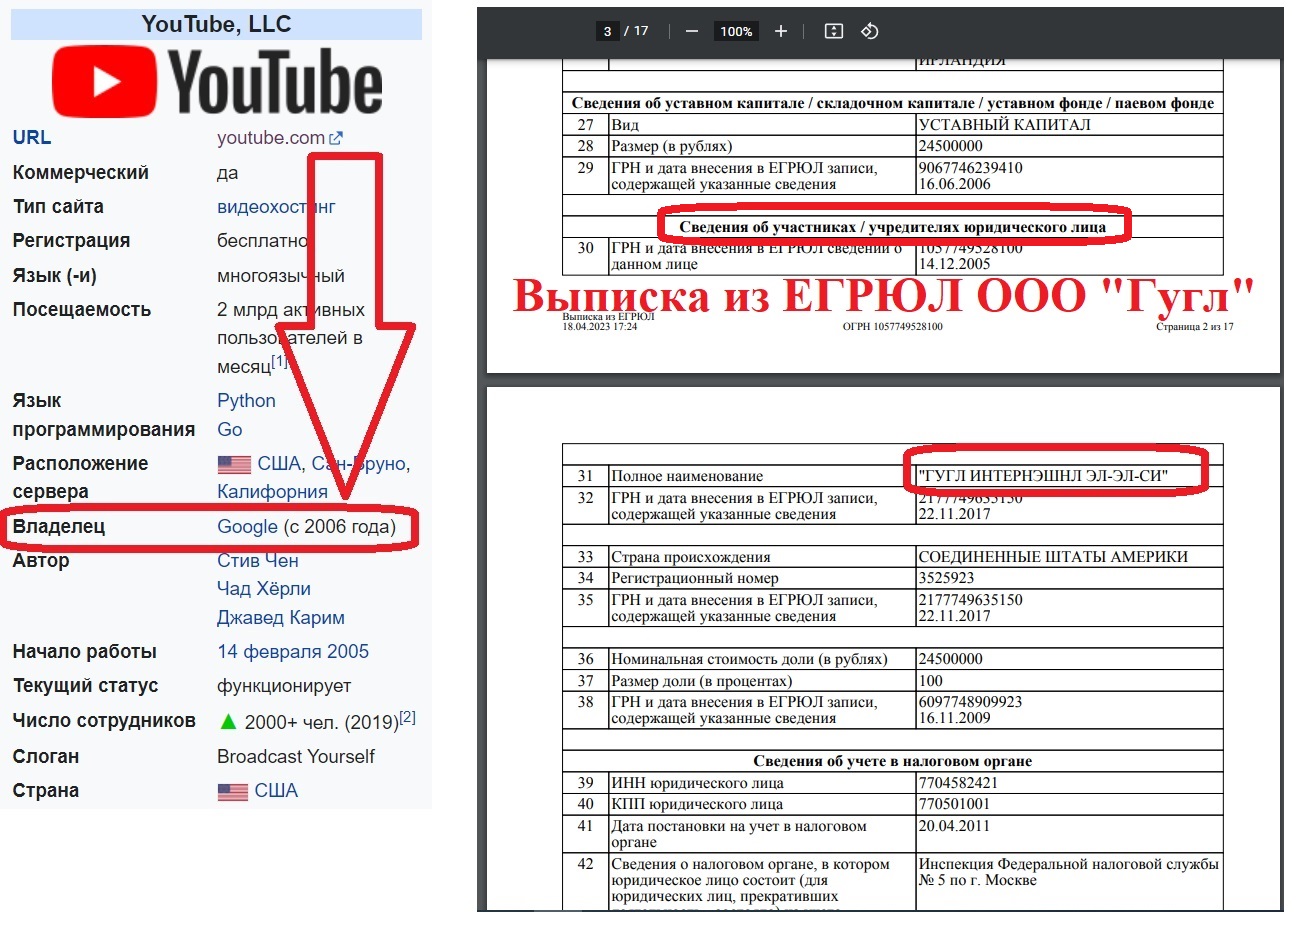1300x928 pixels.
Task: Click the external link icon beside youtube.com
Action: click(x=336, y=139)
